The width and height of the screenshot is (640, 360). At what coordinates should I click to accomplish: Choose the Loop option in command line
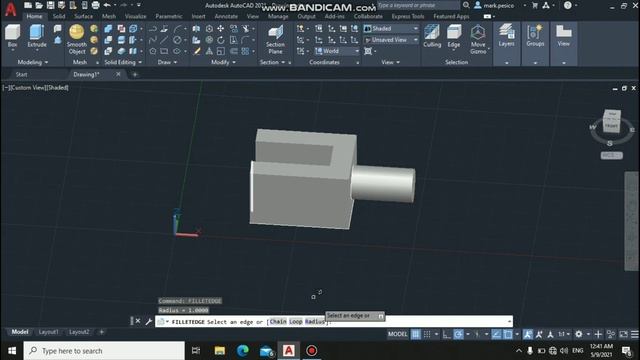tap(296, 322)
